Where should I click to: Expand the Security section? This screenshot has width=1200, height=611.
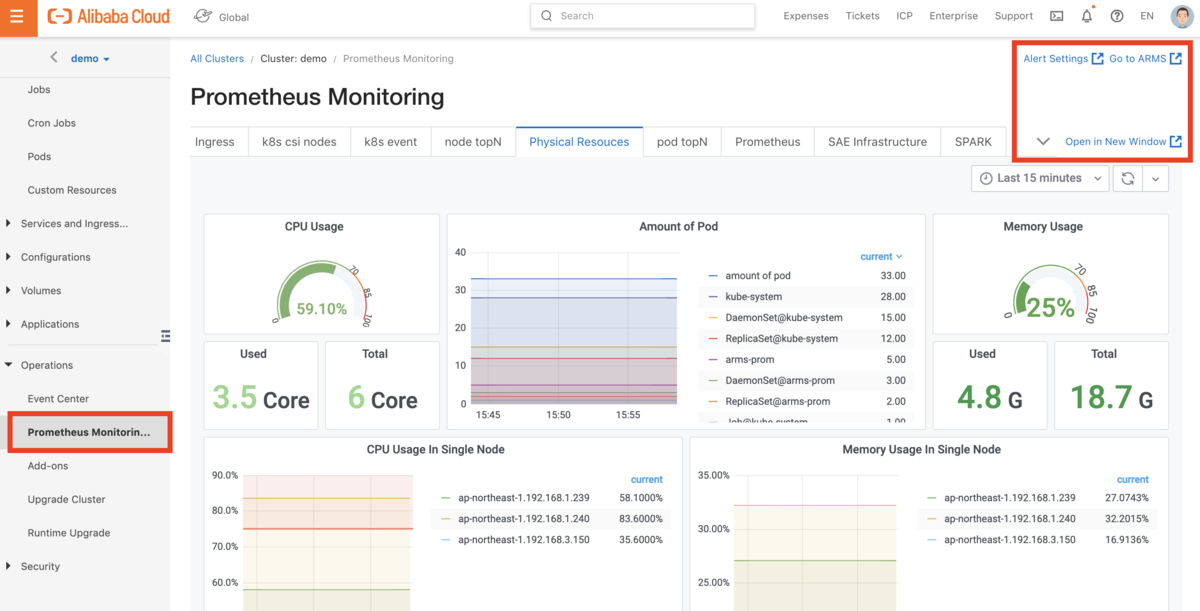(40, 566)
